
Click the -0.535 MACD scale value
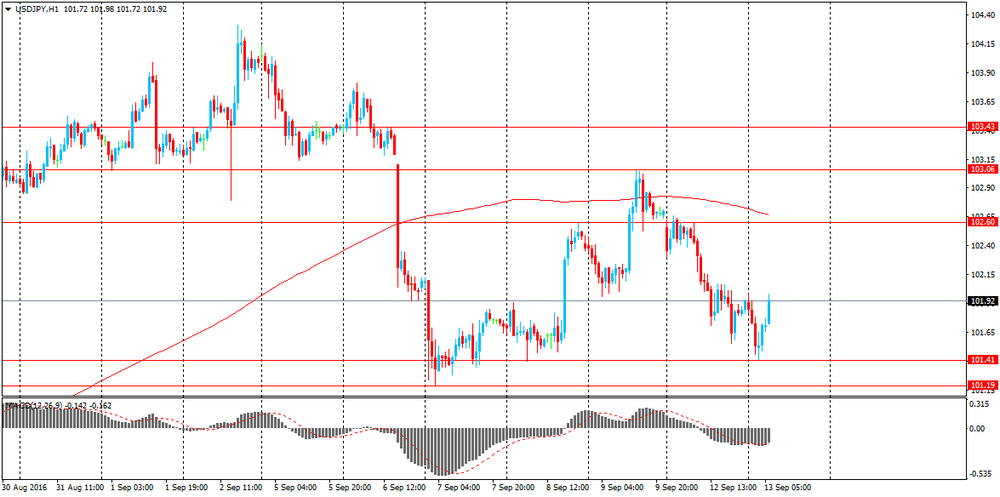click(x=982, y=474)
